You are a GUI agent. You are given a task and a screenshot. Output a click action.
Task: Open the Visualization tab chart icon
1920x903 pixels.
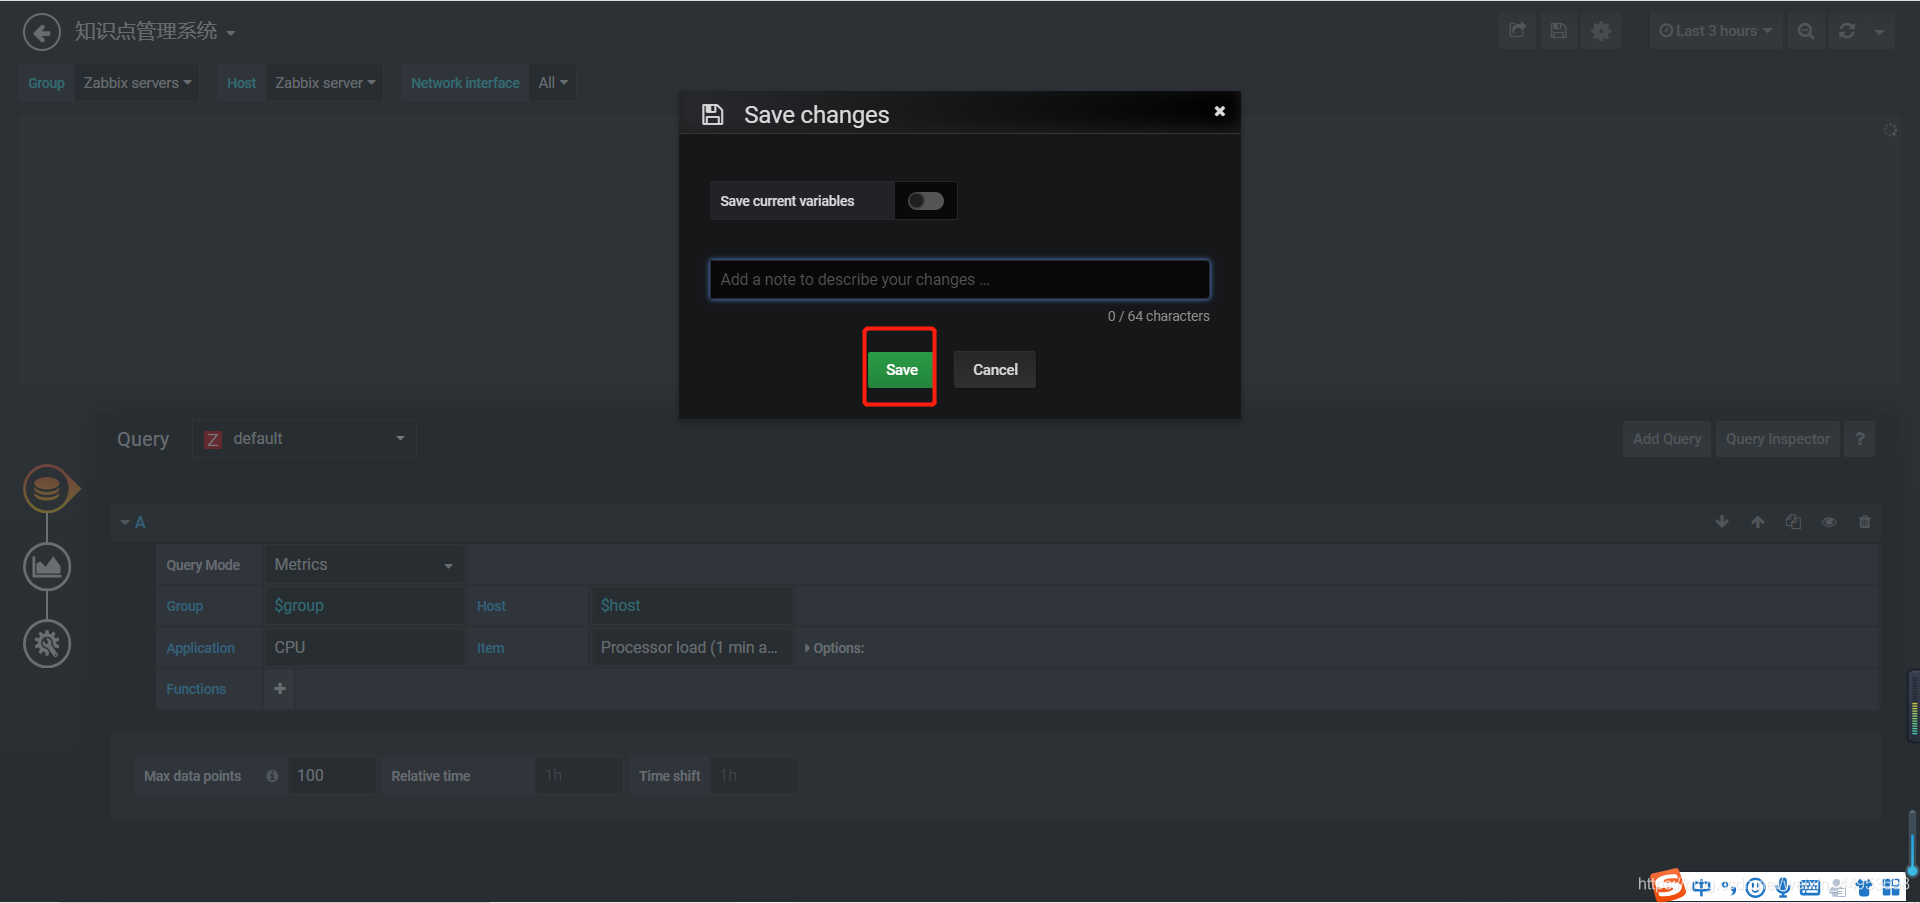47,567
